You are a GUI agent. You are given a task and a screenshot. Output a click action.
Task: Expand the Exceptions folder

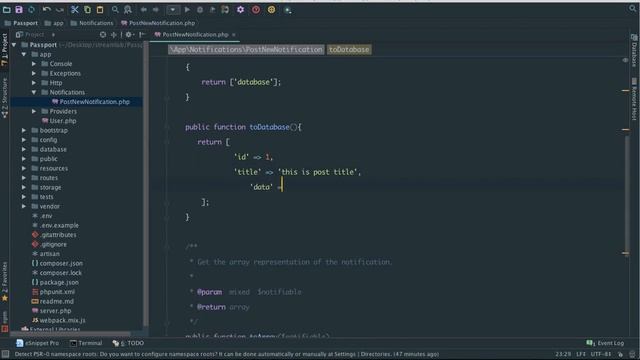point(34,73)
